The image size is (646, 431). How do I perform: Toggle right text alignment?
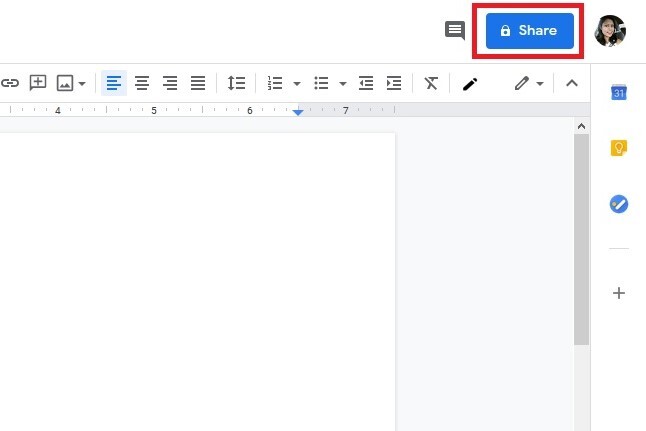coord(170,83)
